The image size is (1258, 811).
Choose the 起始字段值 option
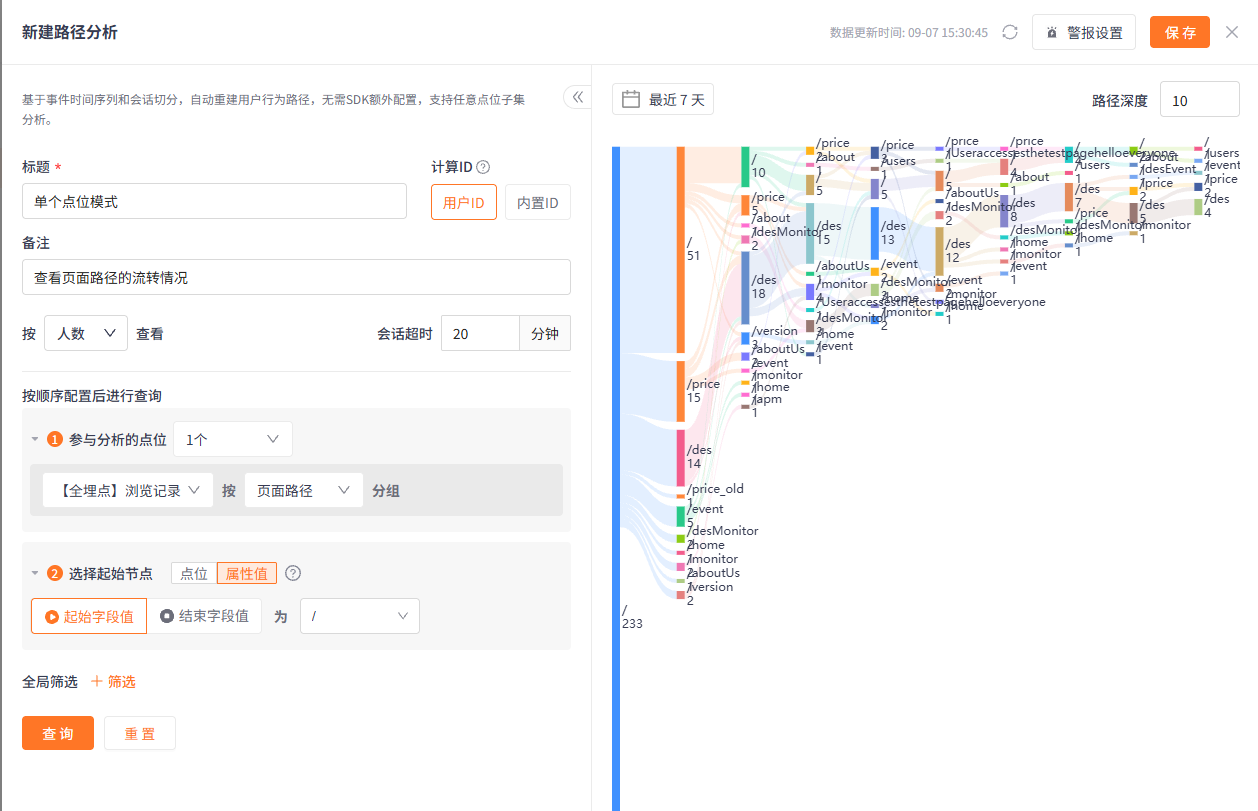89,616
